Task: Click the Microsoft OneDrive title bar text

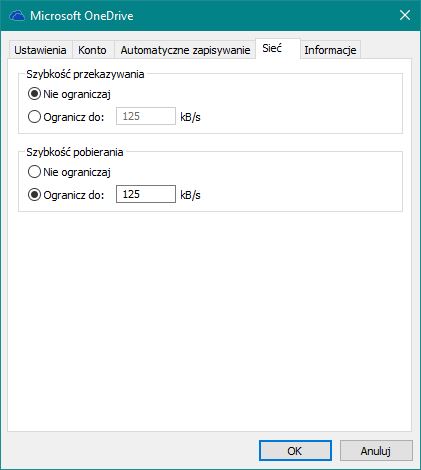Action: tap(82, 16)
